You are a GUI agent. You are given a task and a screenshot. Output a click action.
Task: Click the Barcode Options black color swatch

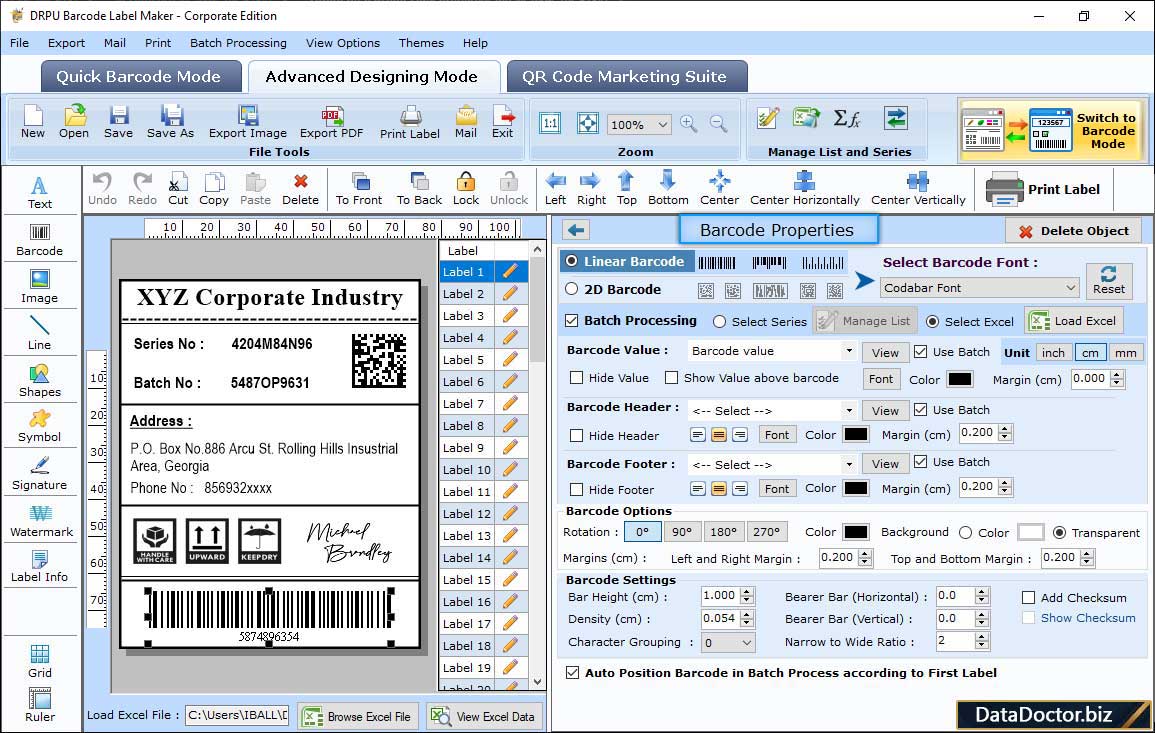point(855,532)
